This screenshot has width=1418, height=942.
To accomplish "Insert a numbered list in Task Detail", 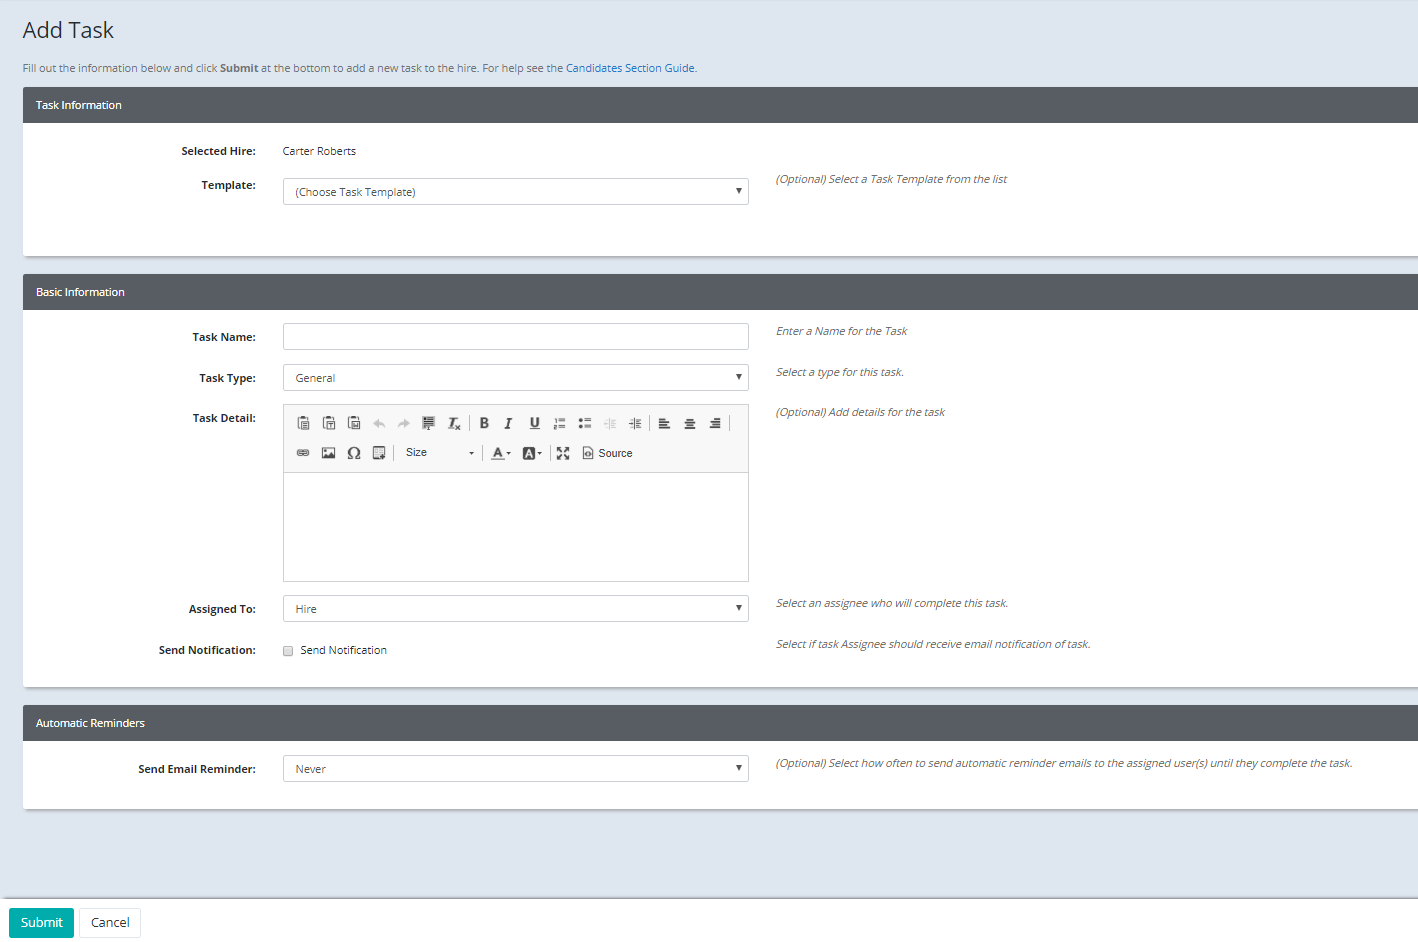I will 559,422.
